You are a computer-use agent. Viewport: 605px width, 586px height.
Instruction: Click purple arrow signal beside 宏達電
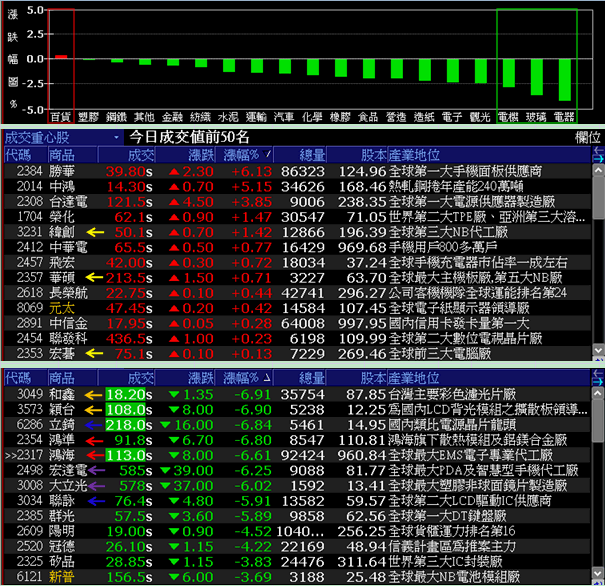tap(96, 470)
